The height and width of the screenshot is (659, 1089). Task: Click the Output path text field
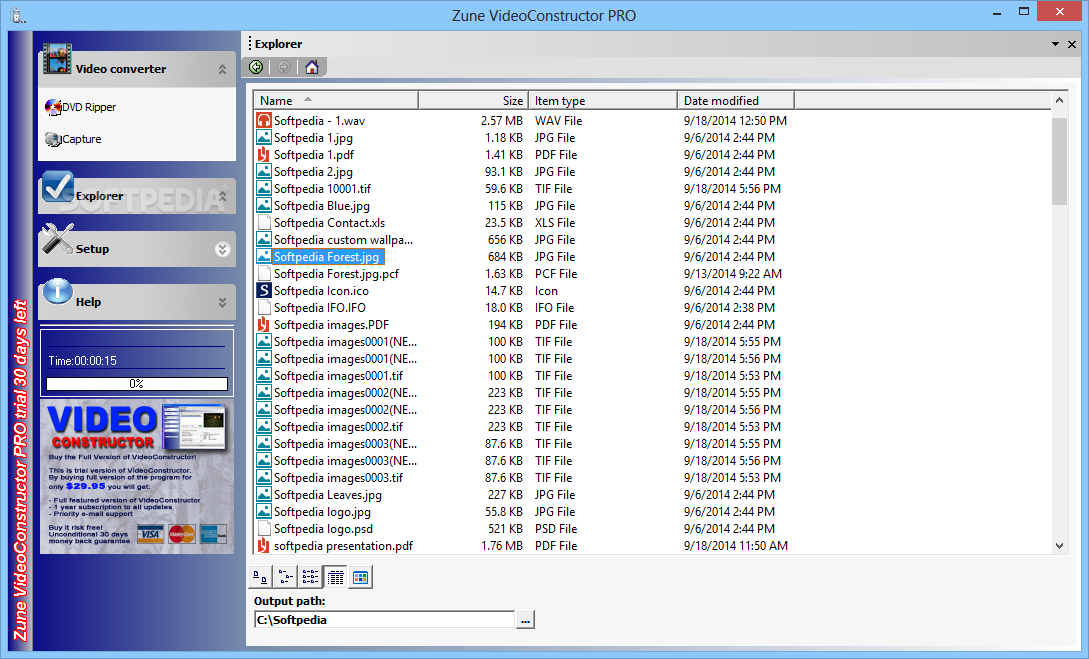pos(384,619)
